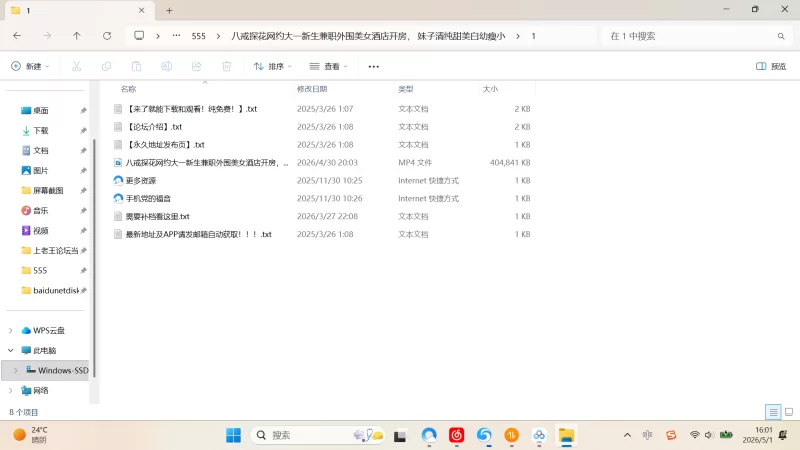Collapse the 此电脑 tree node
800x450 pixels.
pos(11,351)
